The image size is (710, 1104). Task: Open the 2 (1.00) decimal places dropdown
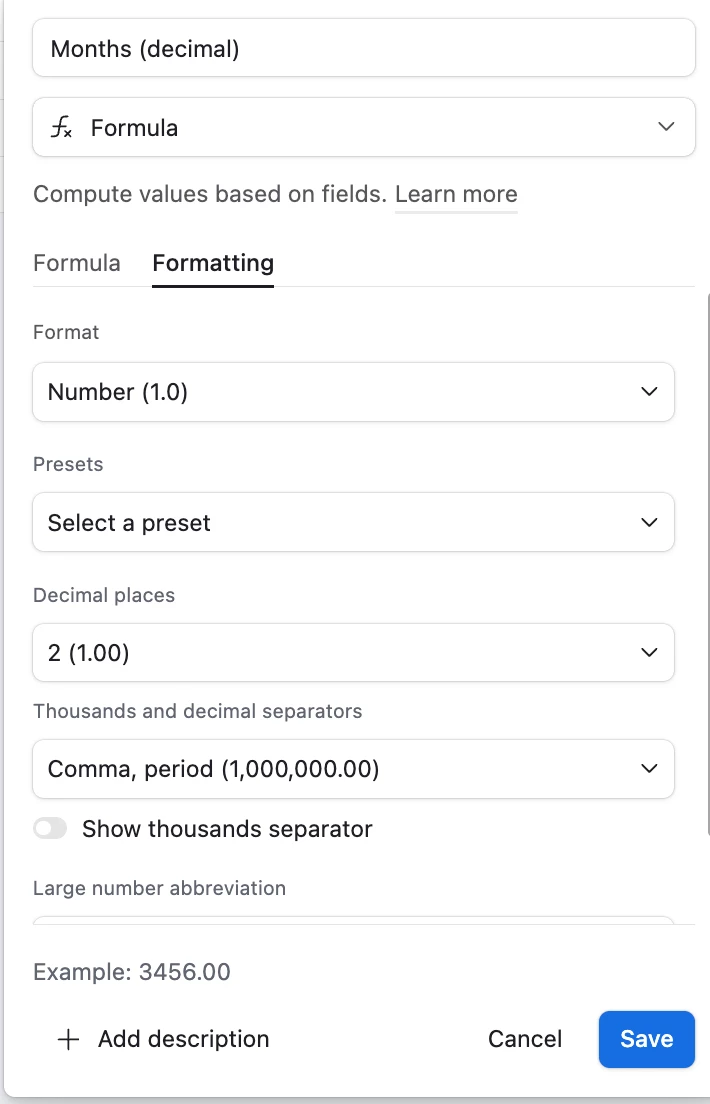pos(354,652)
